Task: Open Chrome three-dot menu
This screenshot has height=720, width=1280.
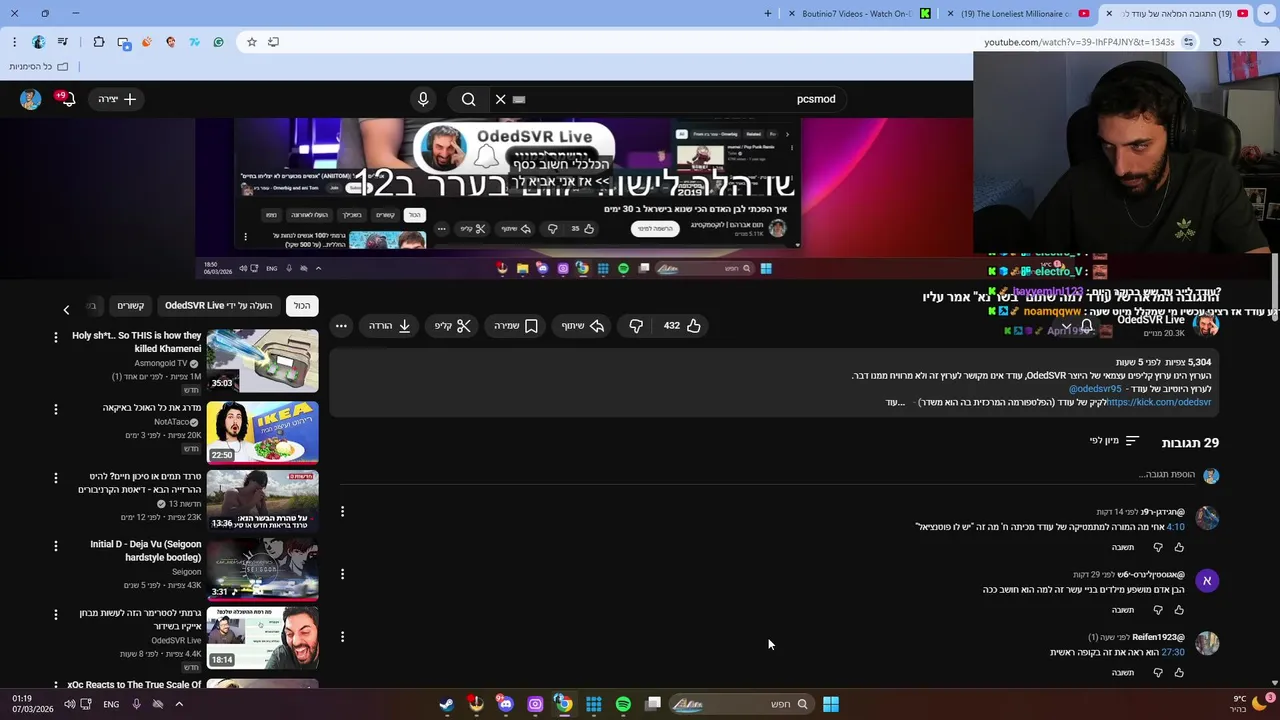Action: (x=14, y=42)
